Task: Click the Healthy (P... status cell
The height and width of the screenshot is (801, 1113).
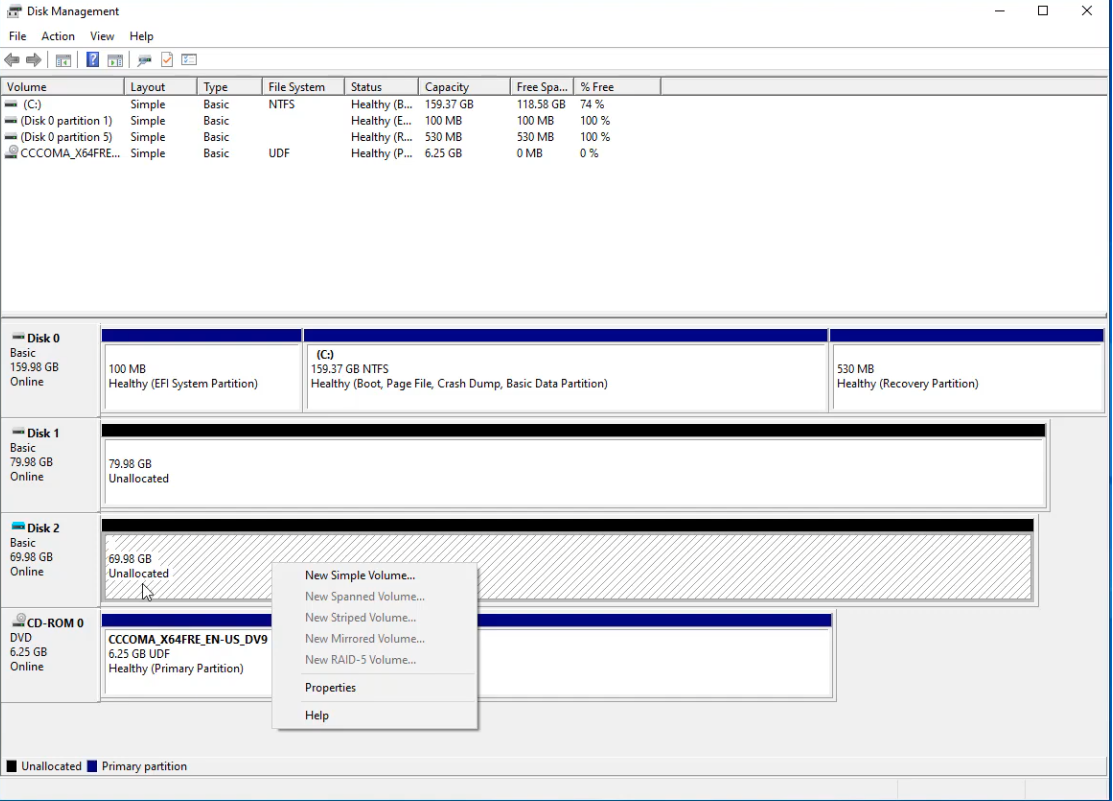Action: pyautogui.click(x=381, y=153)
